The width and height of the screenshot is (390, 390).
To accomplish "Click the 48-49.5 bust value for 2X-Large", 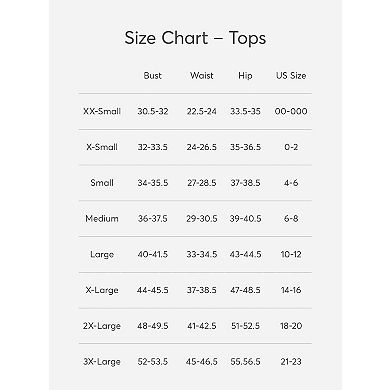I will pos(153,326).
